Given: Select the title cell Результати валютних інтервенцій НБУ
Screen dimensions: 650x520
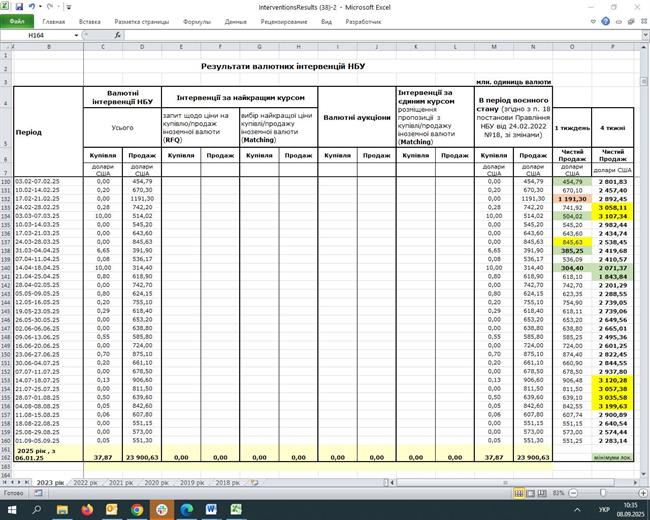Looking at the screenshot, I should (x=283, y=66).
